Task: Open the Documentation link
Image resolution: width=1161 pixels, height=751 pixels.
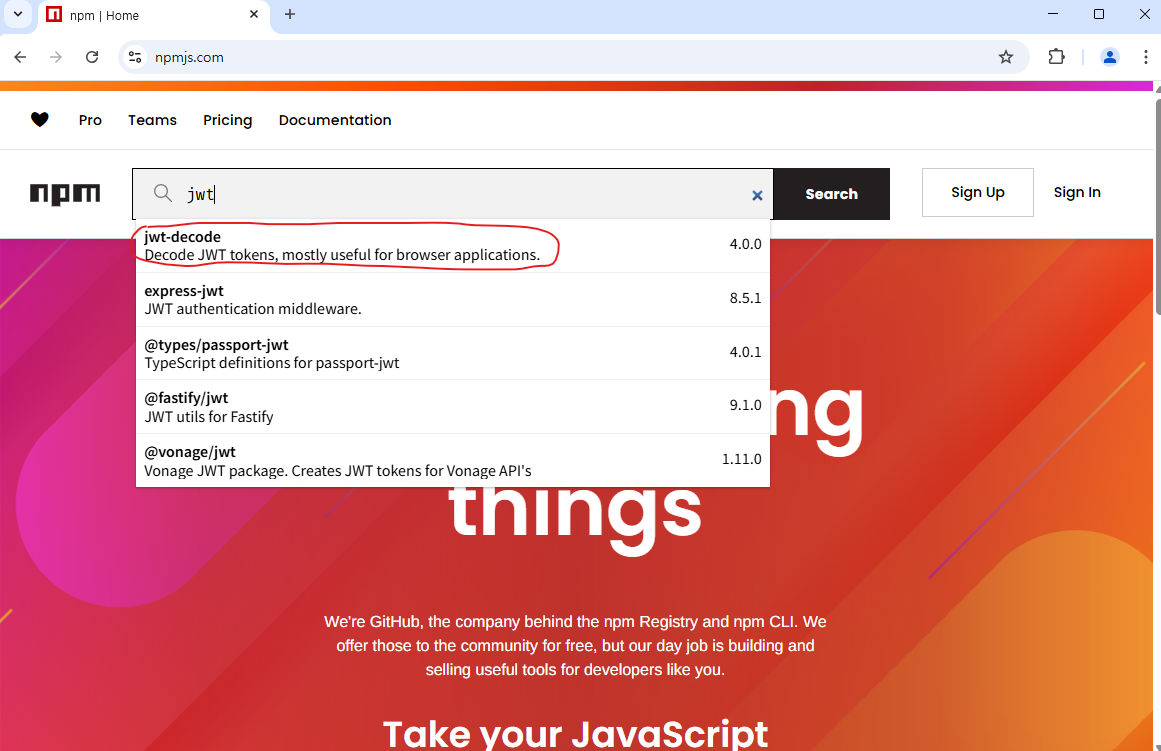Action: click(335, 120)
